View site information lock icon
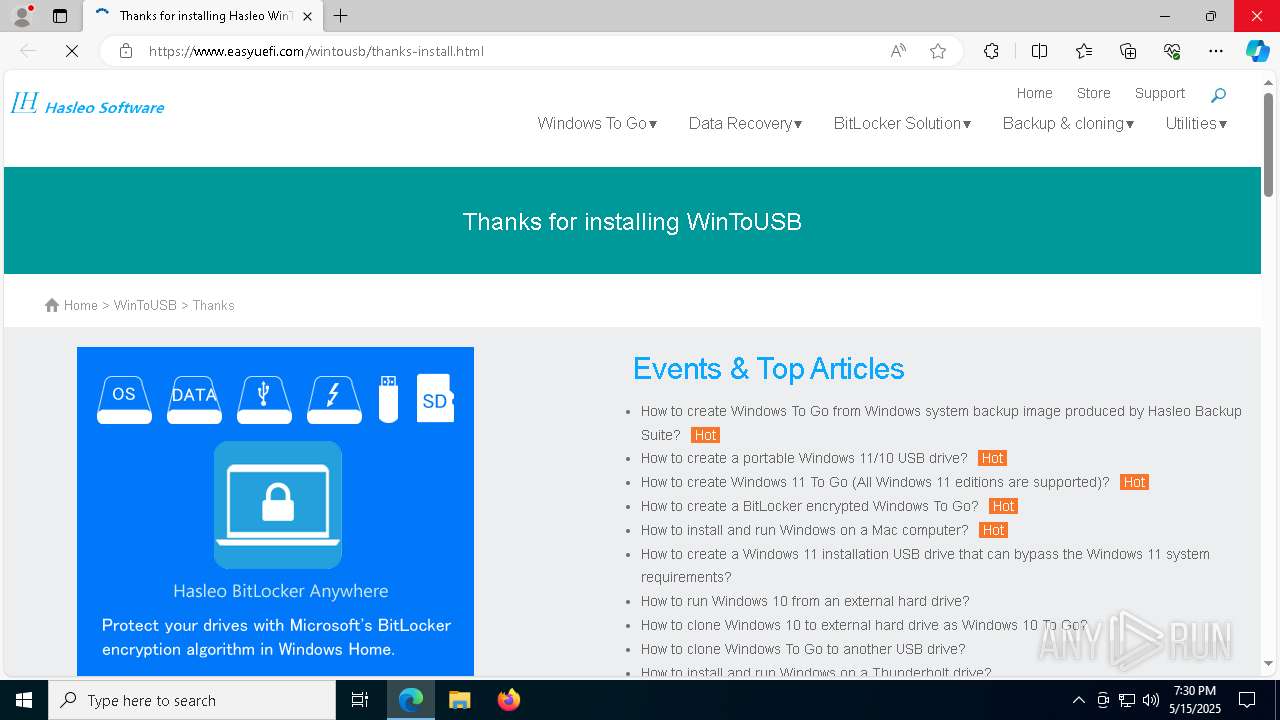The height and width of the screenshot is (720, 1280). (x=126, y=51)
